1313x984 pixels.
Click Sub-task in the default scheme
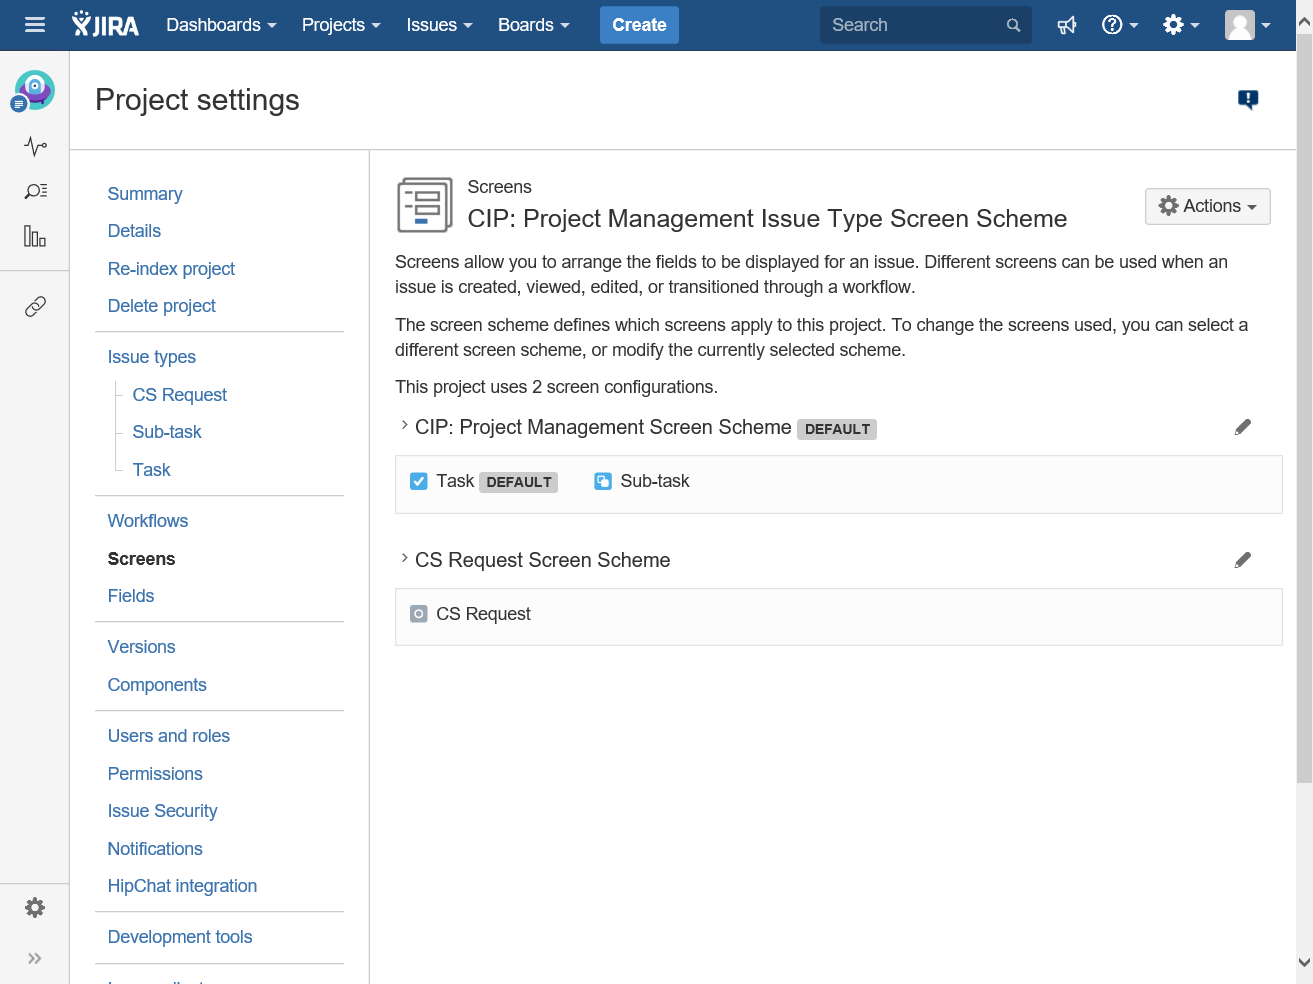[x=655, y=481]
